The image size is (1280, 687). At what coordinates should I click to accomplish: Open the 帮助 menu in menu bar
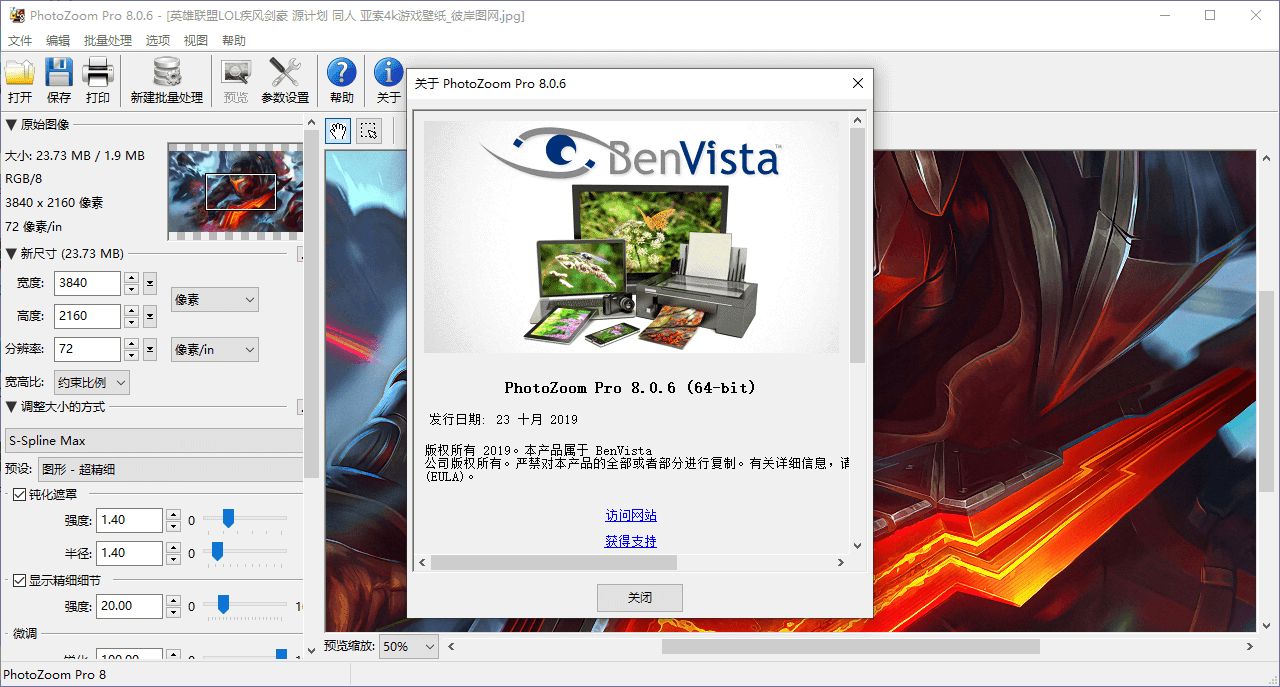(234, 41)
